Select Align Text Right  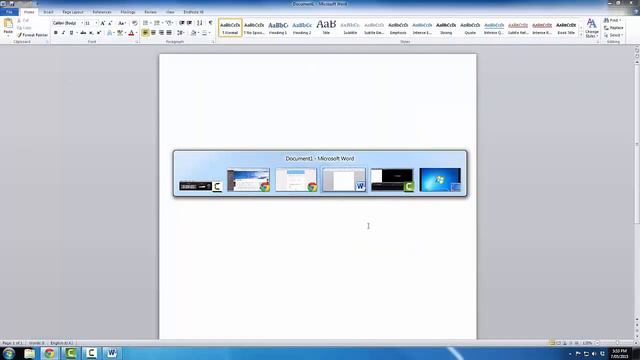161,33
